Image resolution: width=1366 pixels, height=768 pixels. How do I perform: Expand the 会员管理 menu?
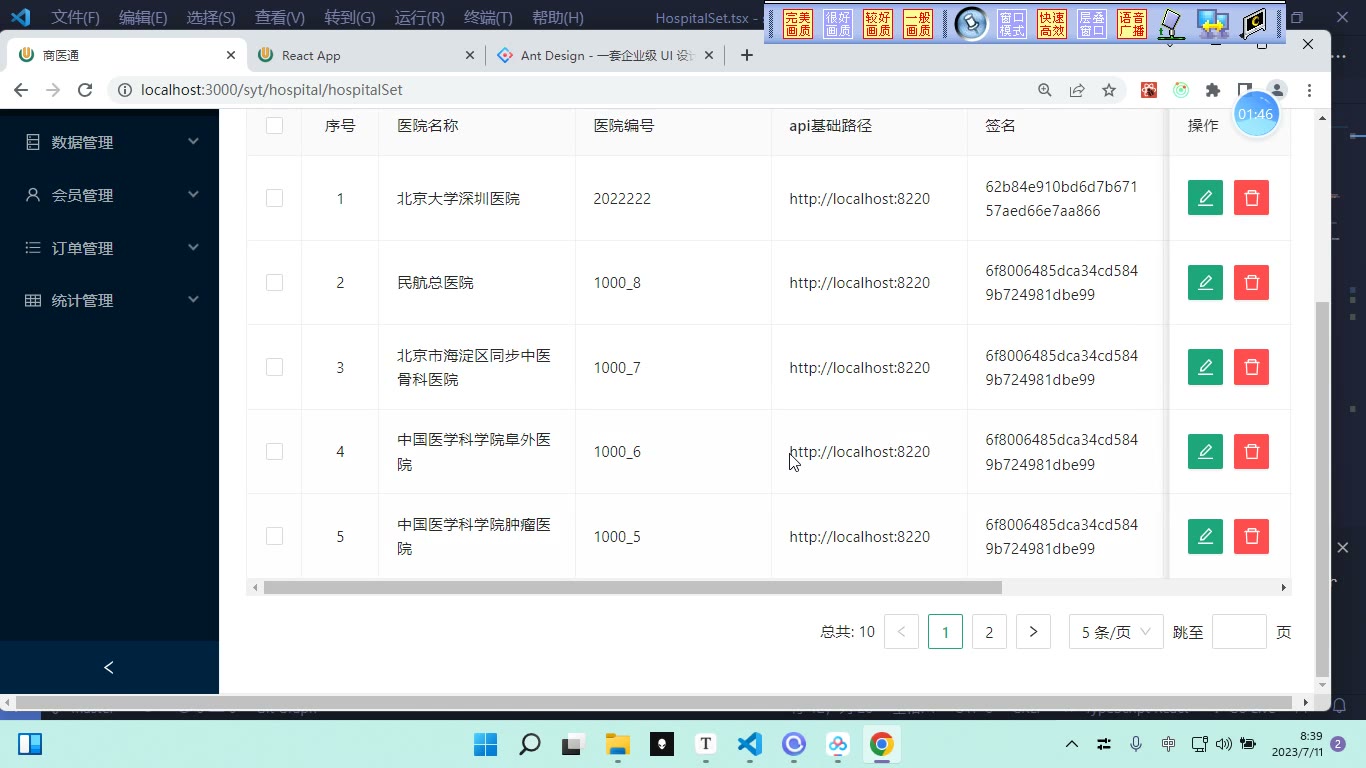(x=109, y=195)
